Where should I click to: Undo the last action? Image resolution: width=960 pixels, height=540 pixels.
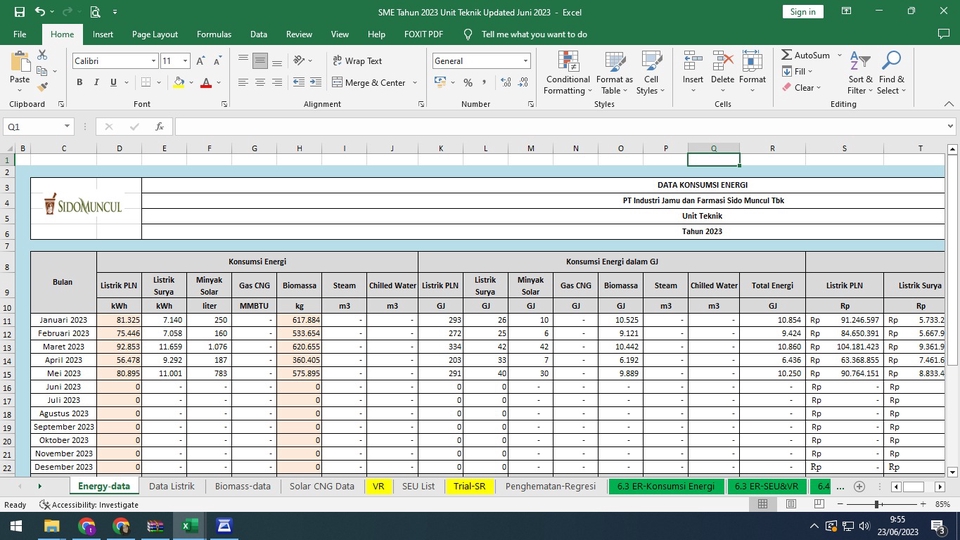40,12
